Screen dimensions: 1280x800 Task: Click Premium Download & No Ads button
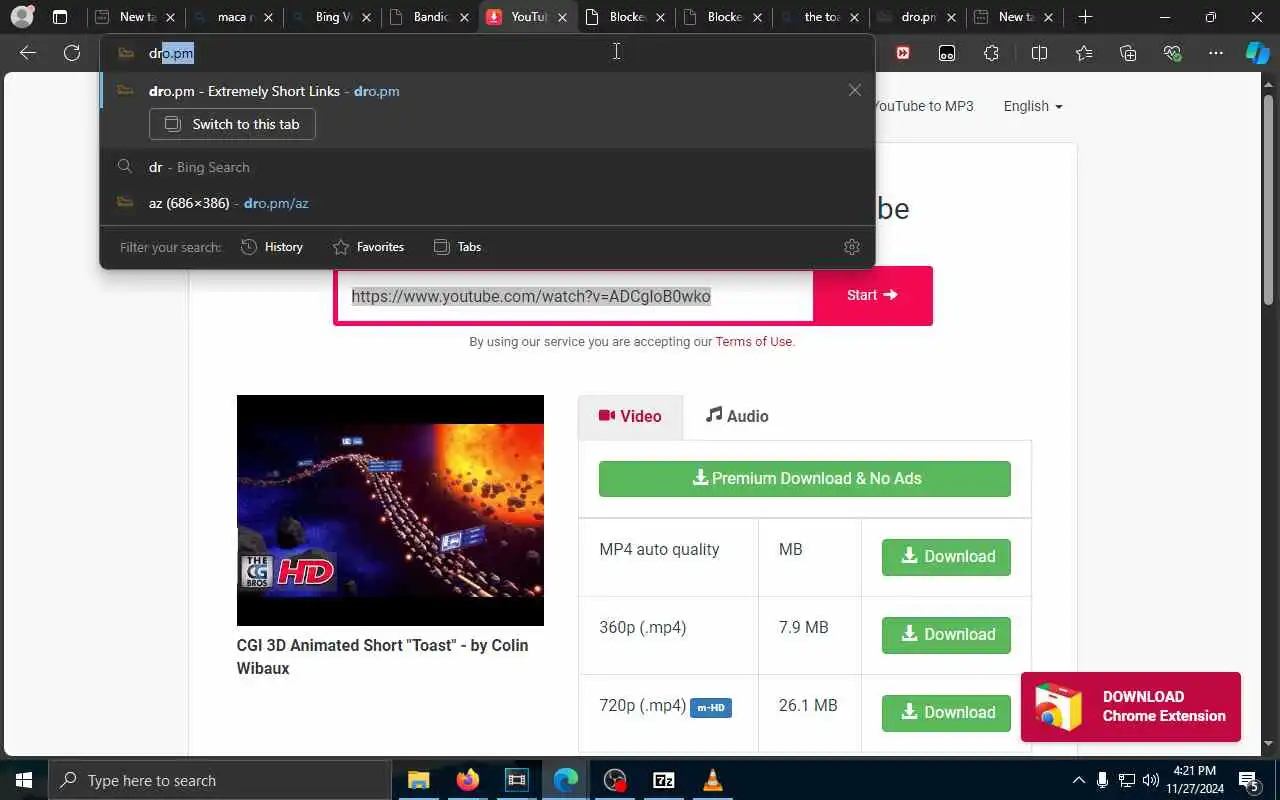coord(805,479)
